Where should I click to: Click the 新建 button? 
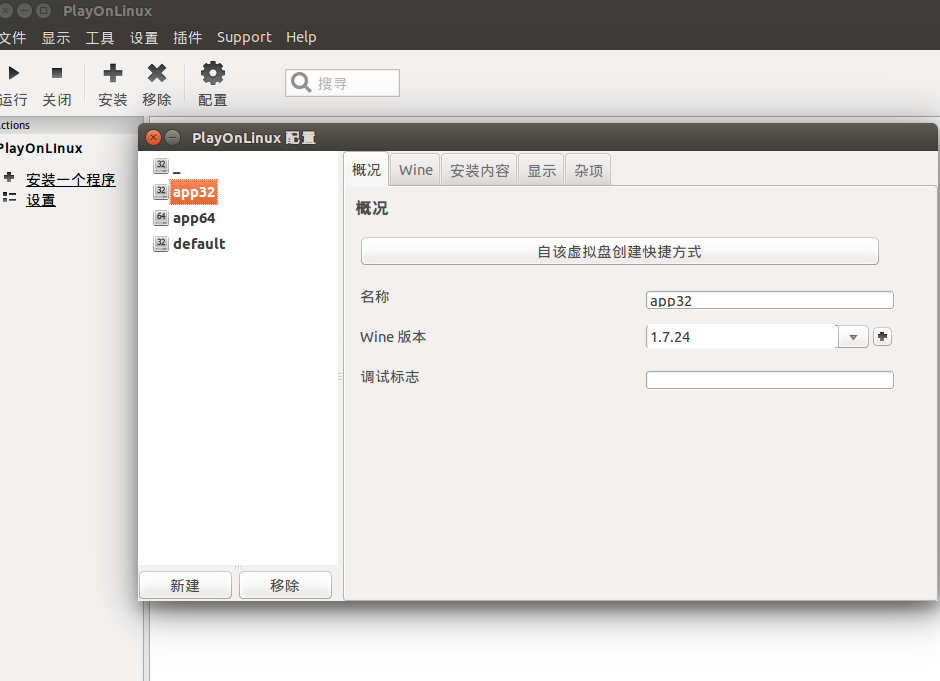coord(185,585)
